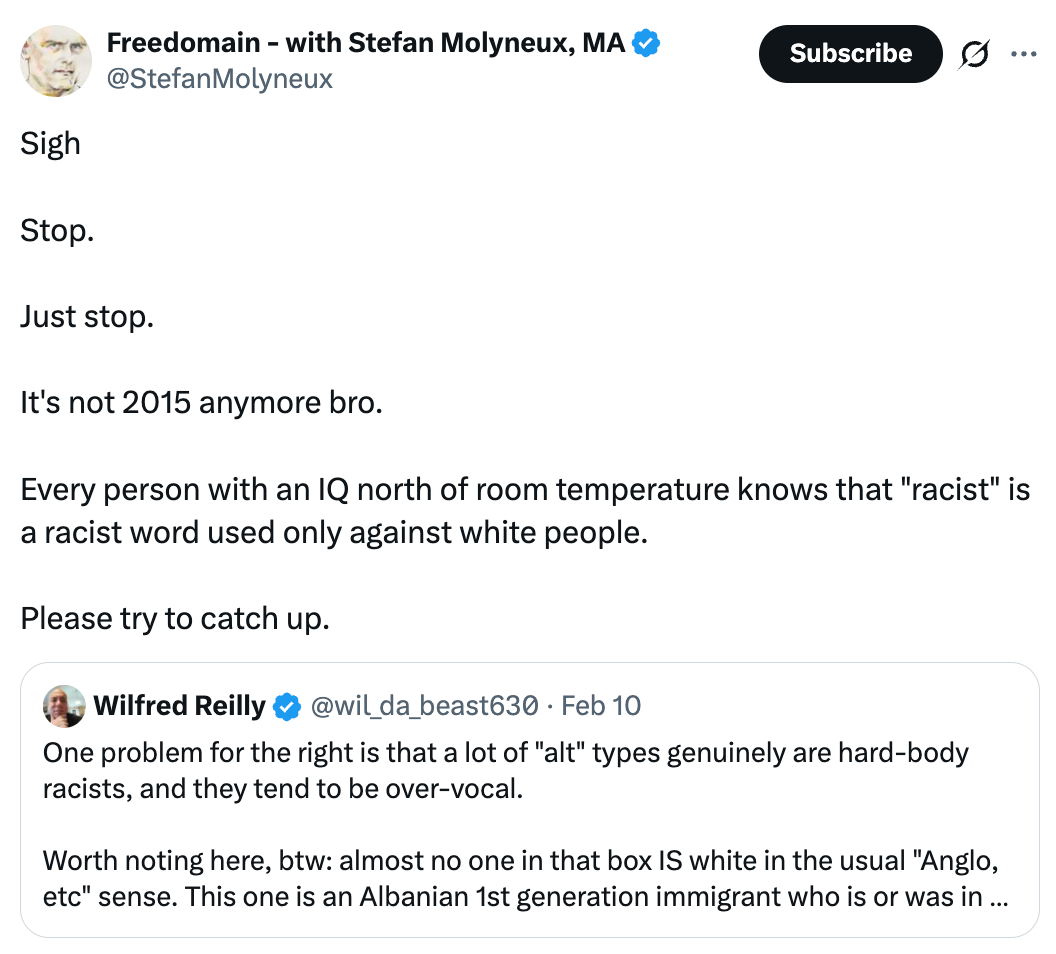
Task: Click the "Please try to catch up." line
Action: coord(174,619)
